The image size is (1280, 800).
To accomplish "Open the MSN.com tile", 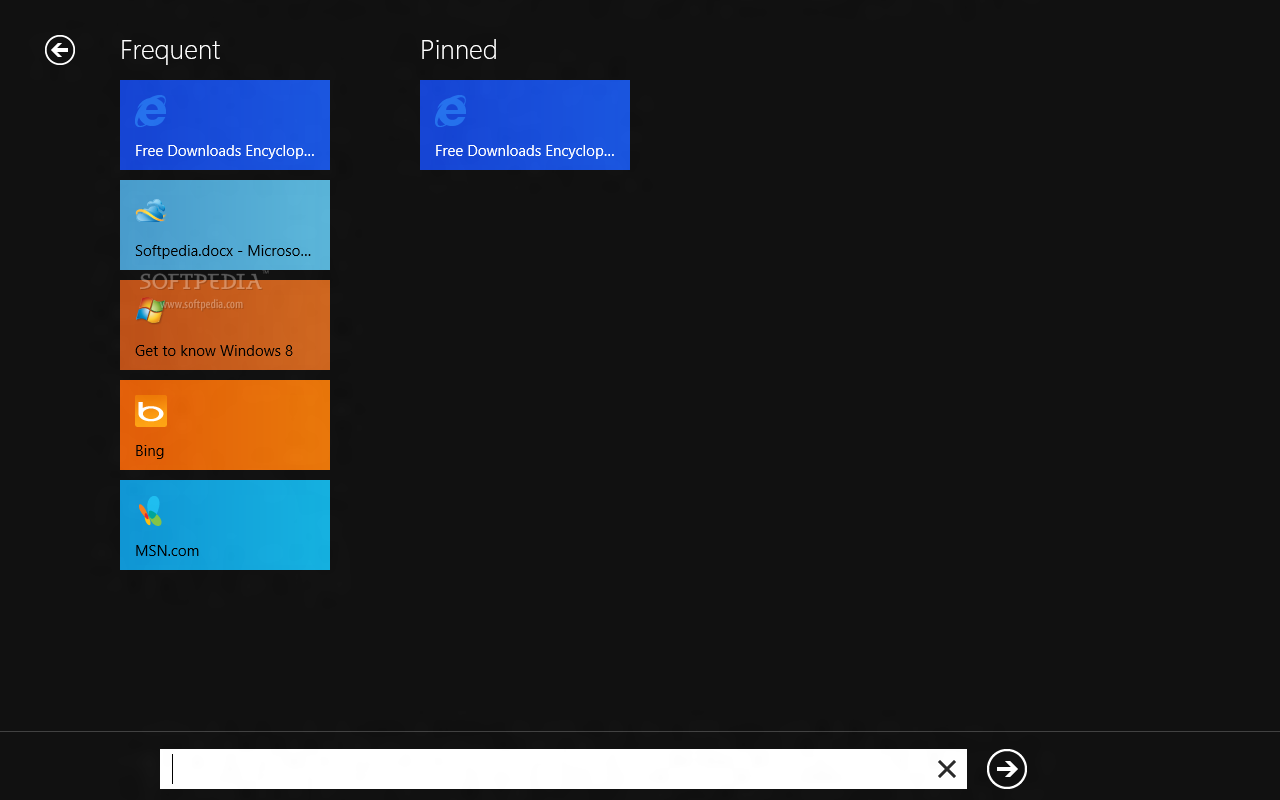I will coord(225,525).
